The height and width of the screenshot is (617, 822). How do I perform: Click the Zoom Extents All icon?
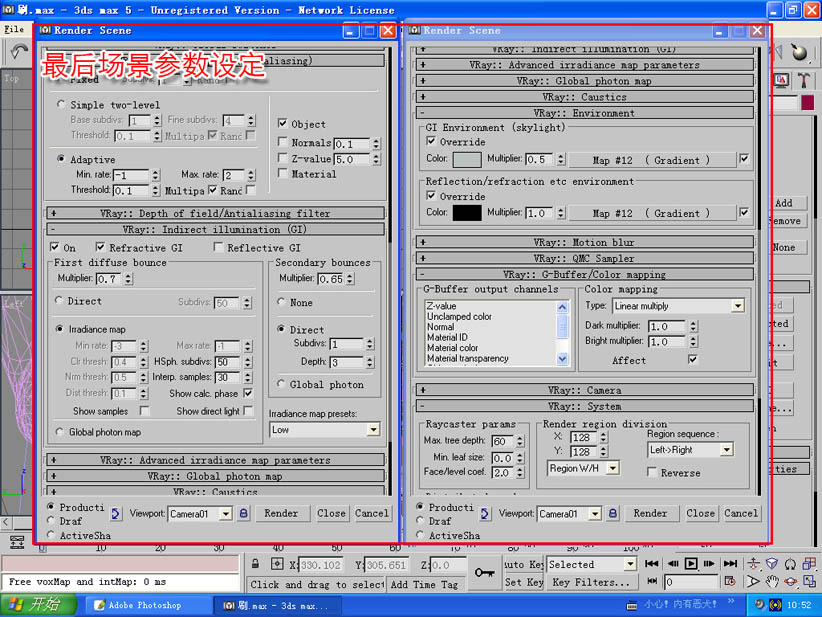pos(809,564)
